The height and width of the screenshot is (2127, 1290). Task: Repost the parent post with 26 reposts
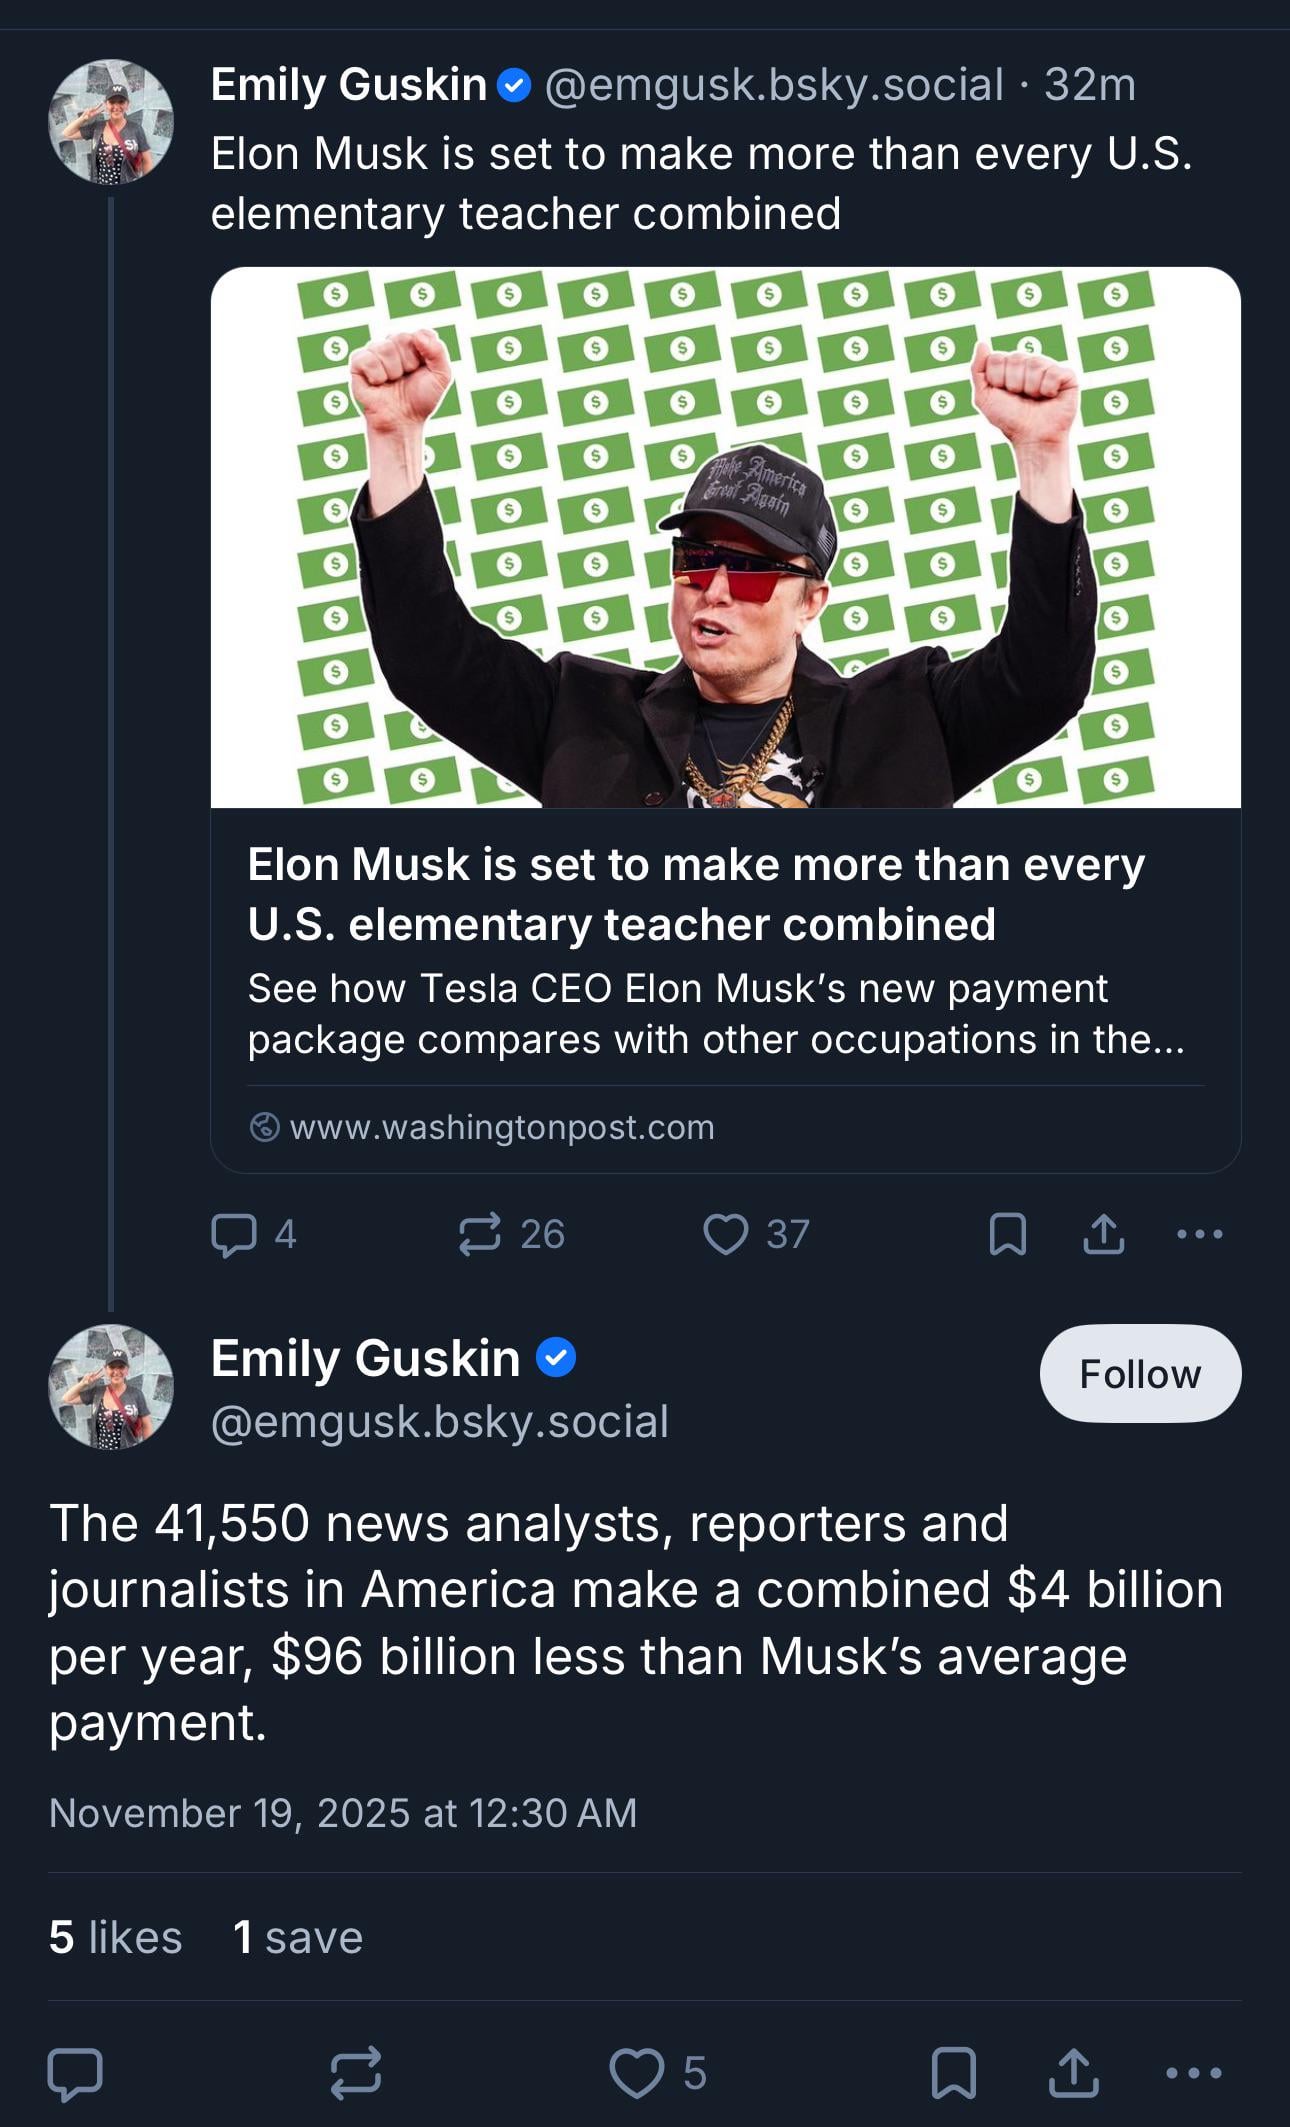[x=480, y=1234]
